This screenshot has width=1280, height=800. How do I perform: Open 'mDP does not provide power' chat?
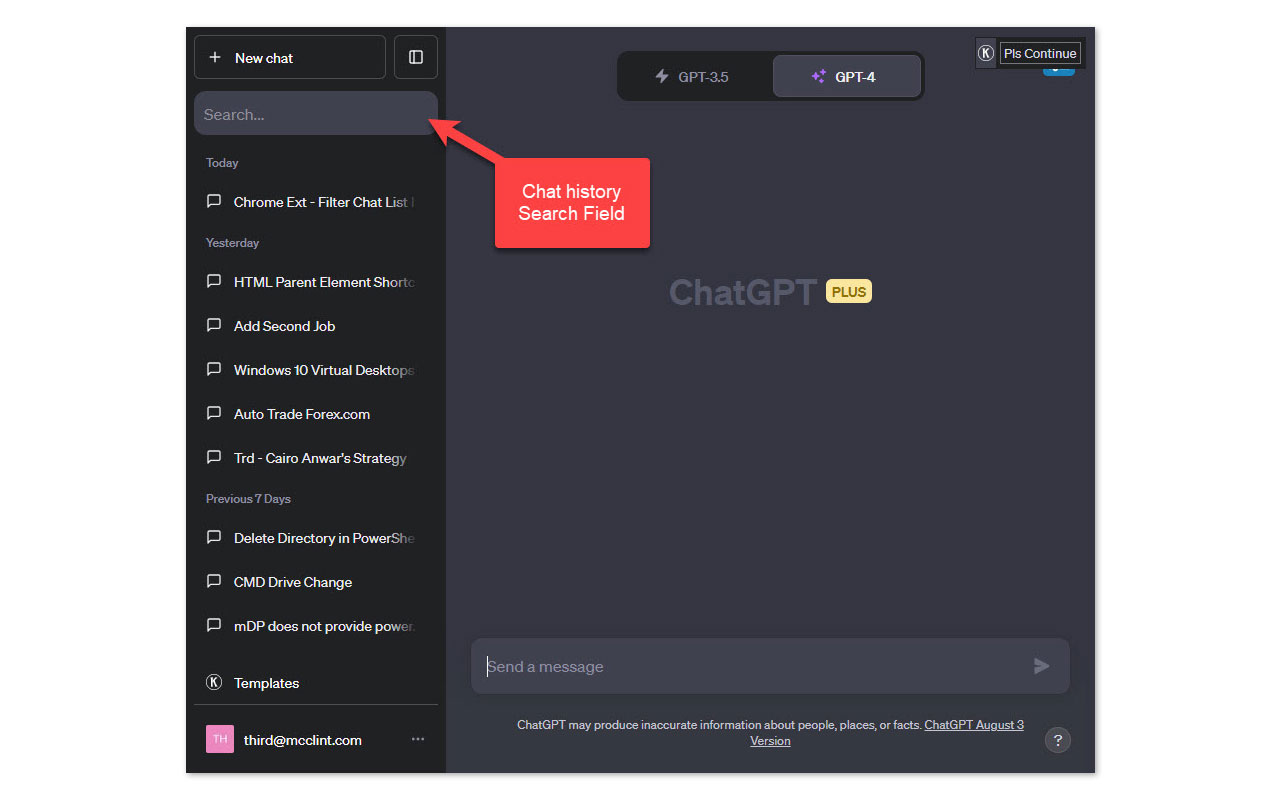point(316,626)
